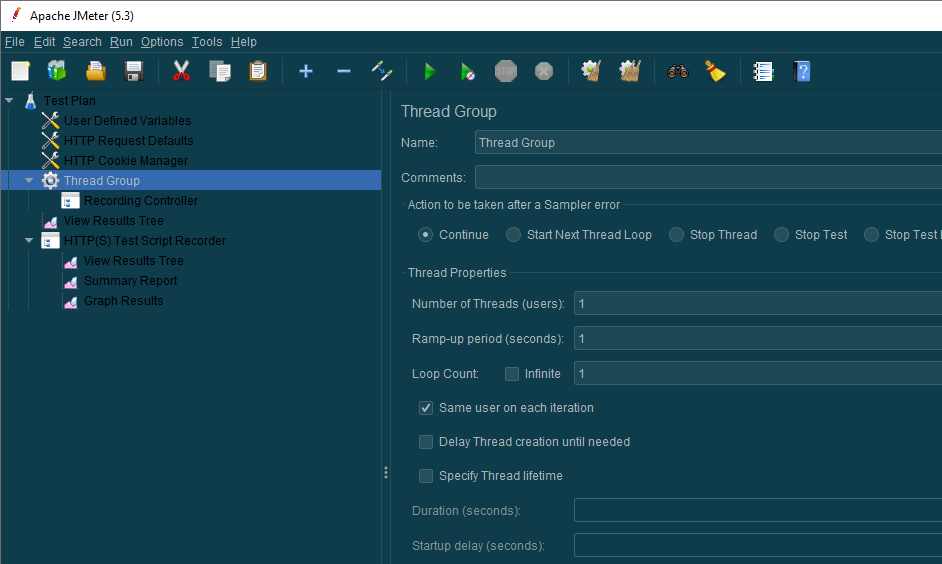Click the Clear All brooms icon
This screenshot has width=942, height=564.
click(x=630, y=71)
